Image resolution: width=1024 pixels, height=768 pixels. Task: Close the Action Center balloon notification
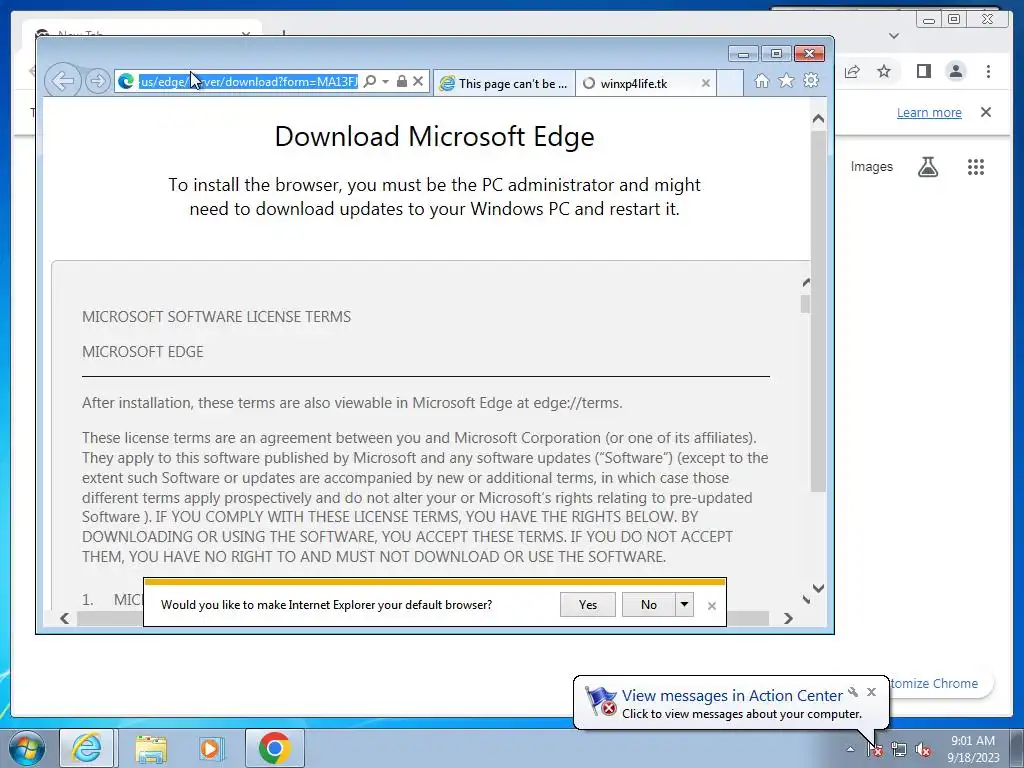pyautogui.click(x=871, y=692)
